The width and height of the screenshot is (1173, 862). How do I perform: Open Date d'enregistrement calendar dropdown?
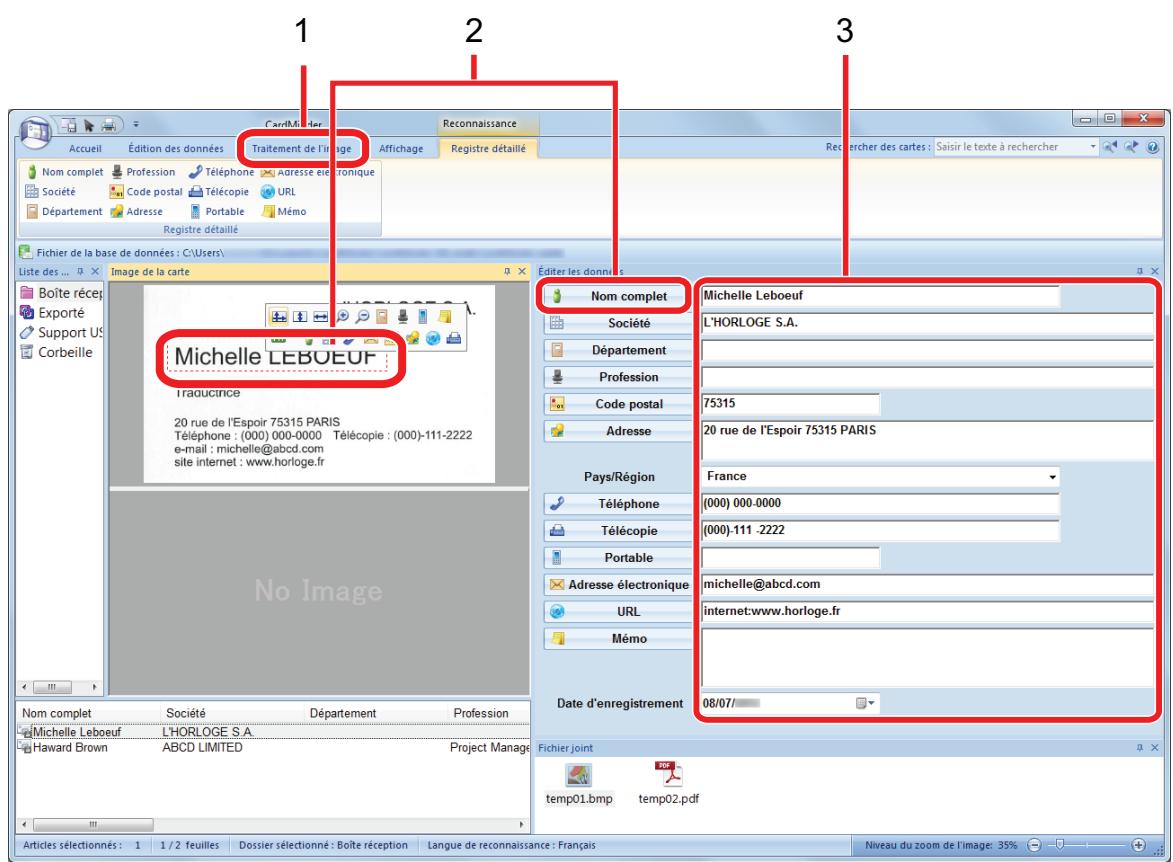866,703
